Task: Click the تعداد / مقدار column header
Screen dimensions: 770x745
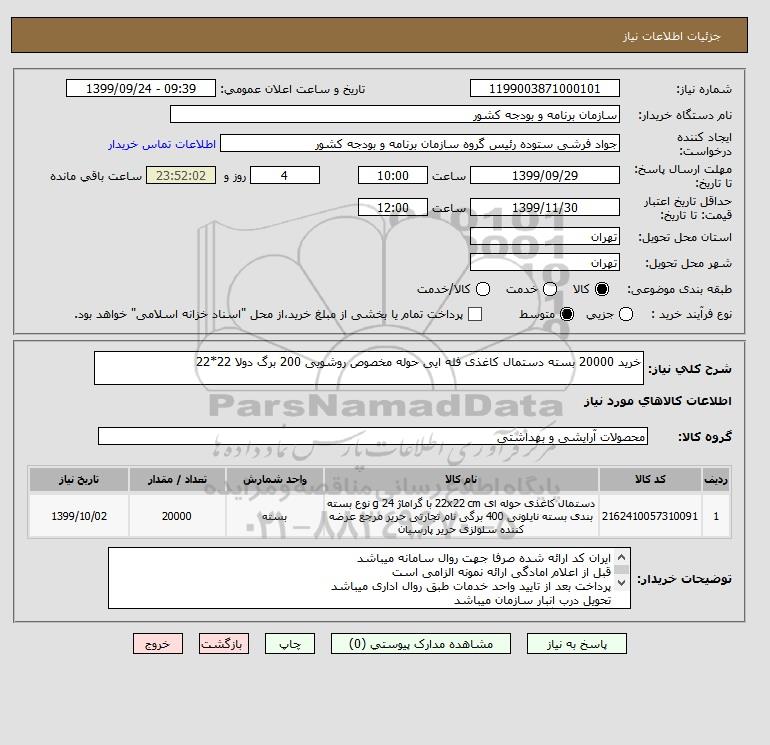Action: click(x=177, y=479)
